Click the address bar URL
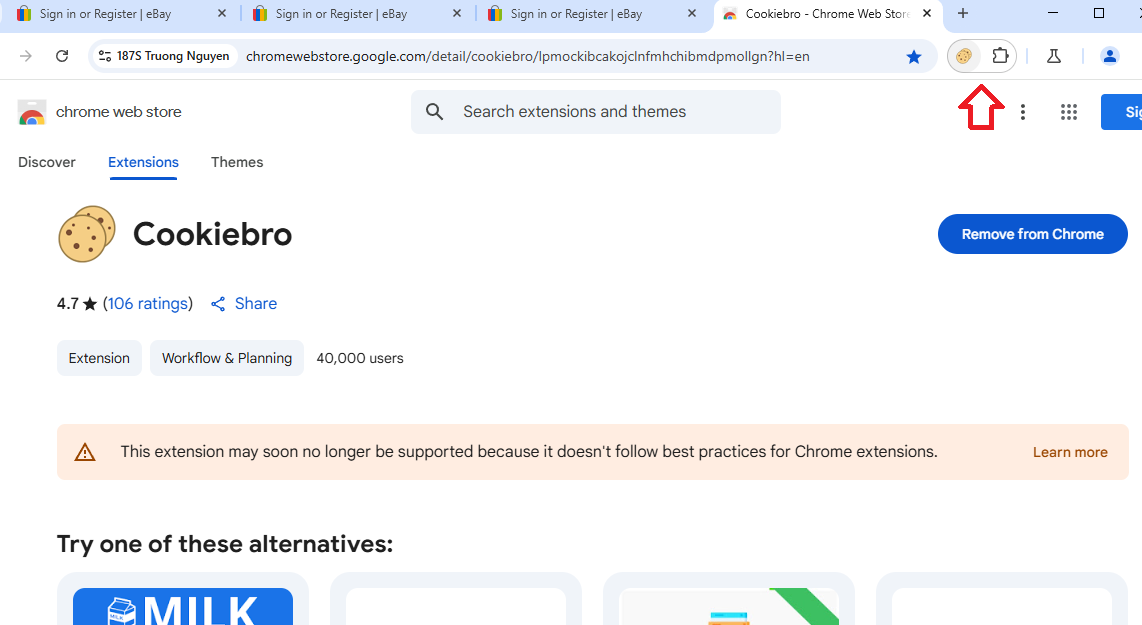 pyautogui.click(x=527, y=56)
